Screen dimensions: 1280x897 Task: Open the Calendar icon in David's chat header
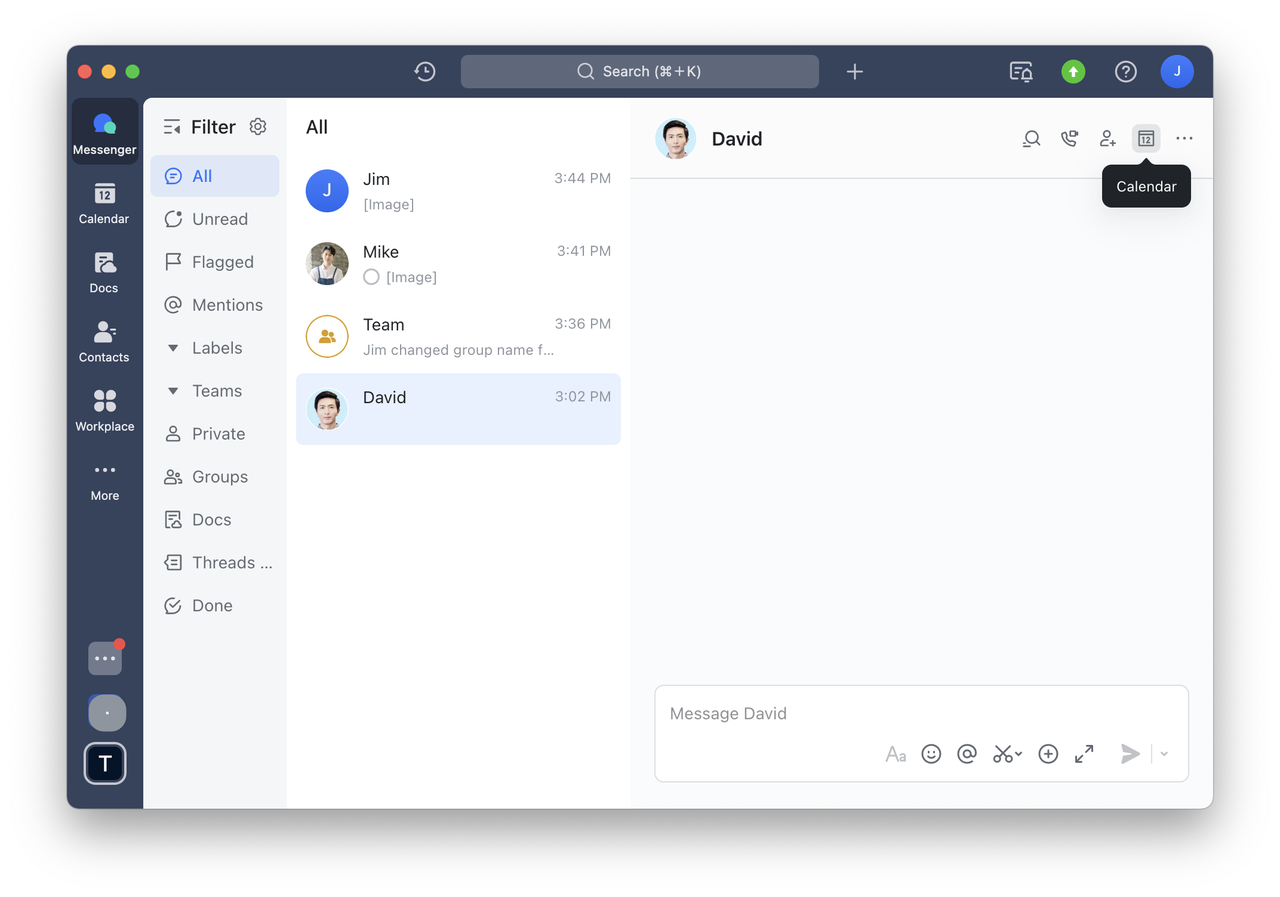1146,139
